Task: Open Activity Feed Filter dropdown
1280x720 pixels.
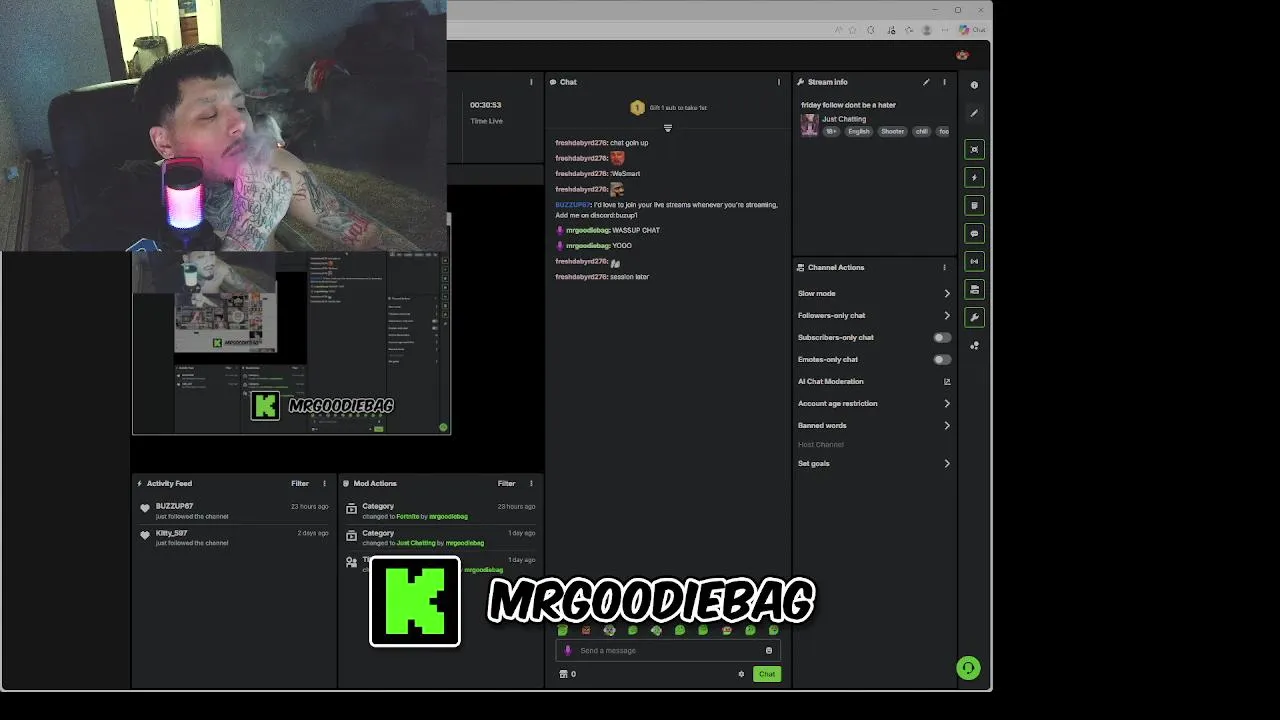Action: [x=300, y=483]
